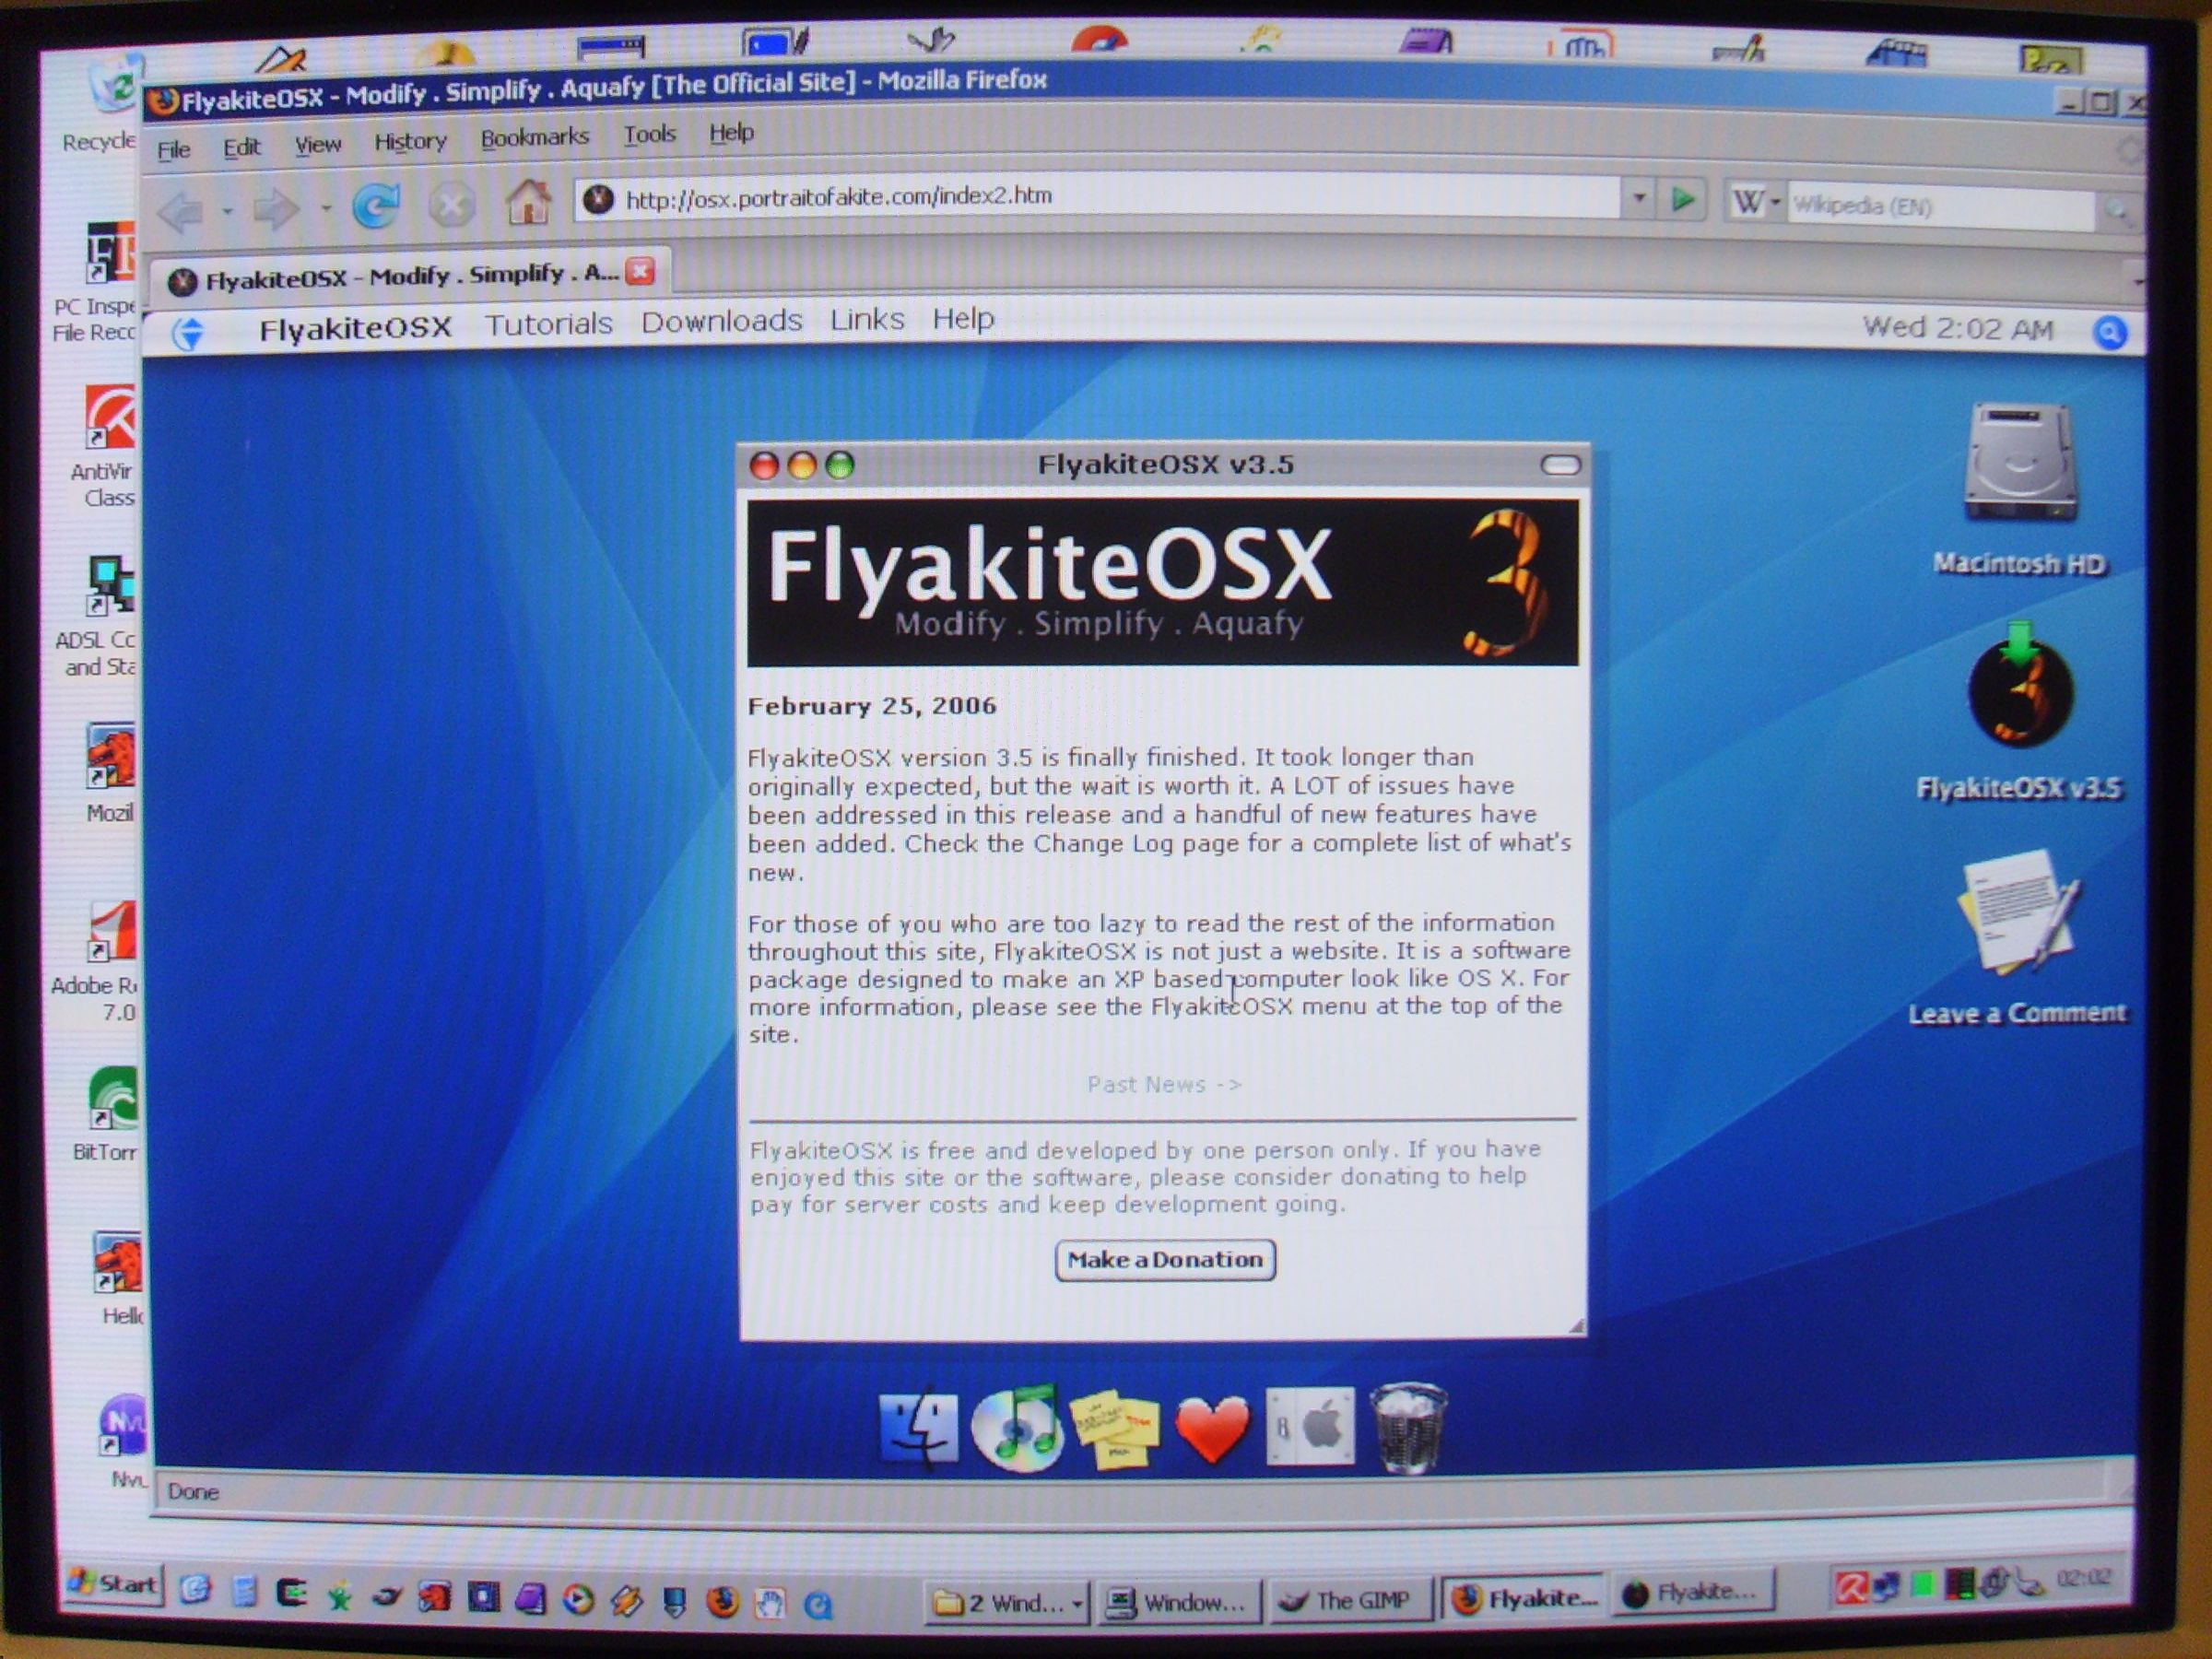
Task: Click the Trash can icon in the dock
Action: click(x=1407, y=1427)
